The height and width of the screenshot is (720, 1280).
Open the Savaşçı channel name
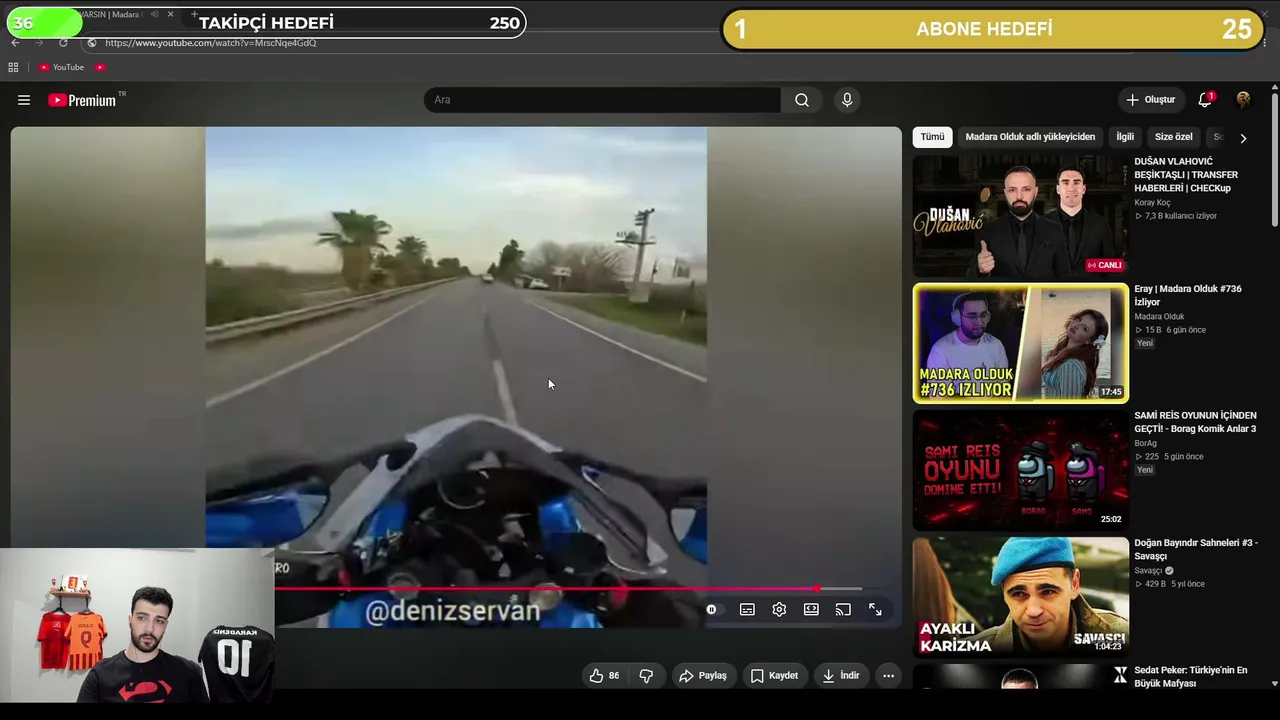1149,571
